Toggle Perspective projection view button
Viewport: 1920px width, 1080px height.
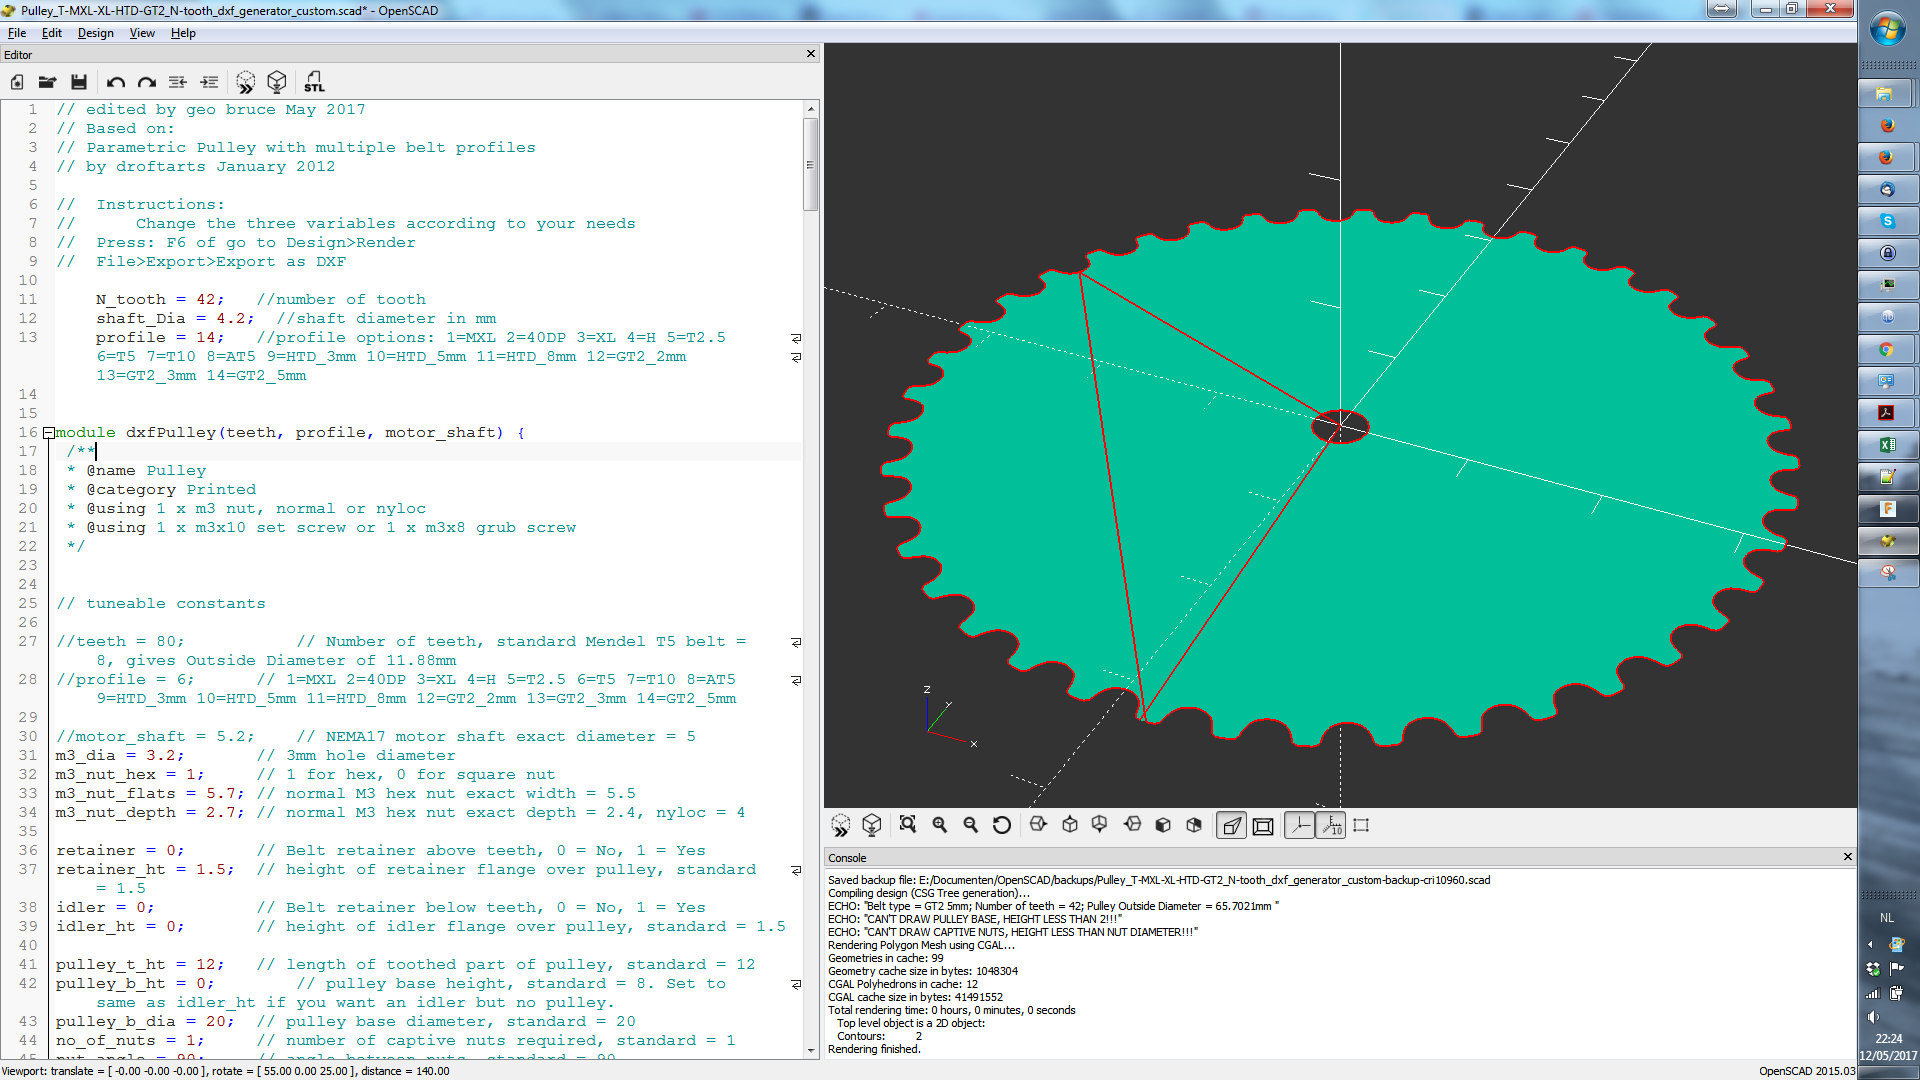coord(1232,825)
